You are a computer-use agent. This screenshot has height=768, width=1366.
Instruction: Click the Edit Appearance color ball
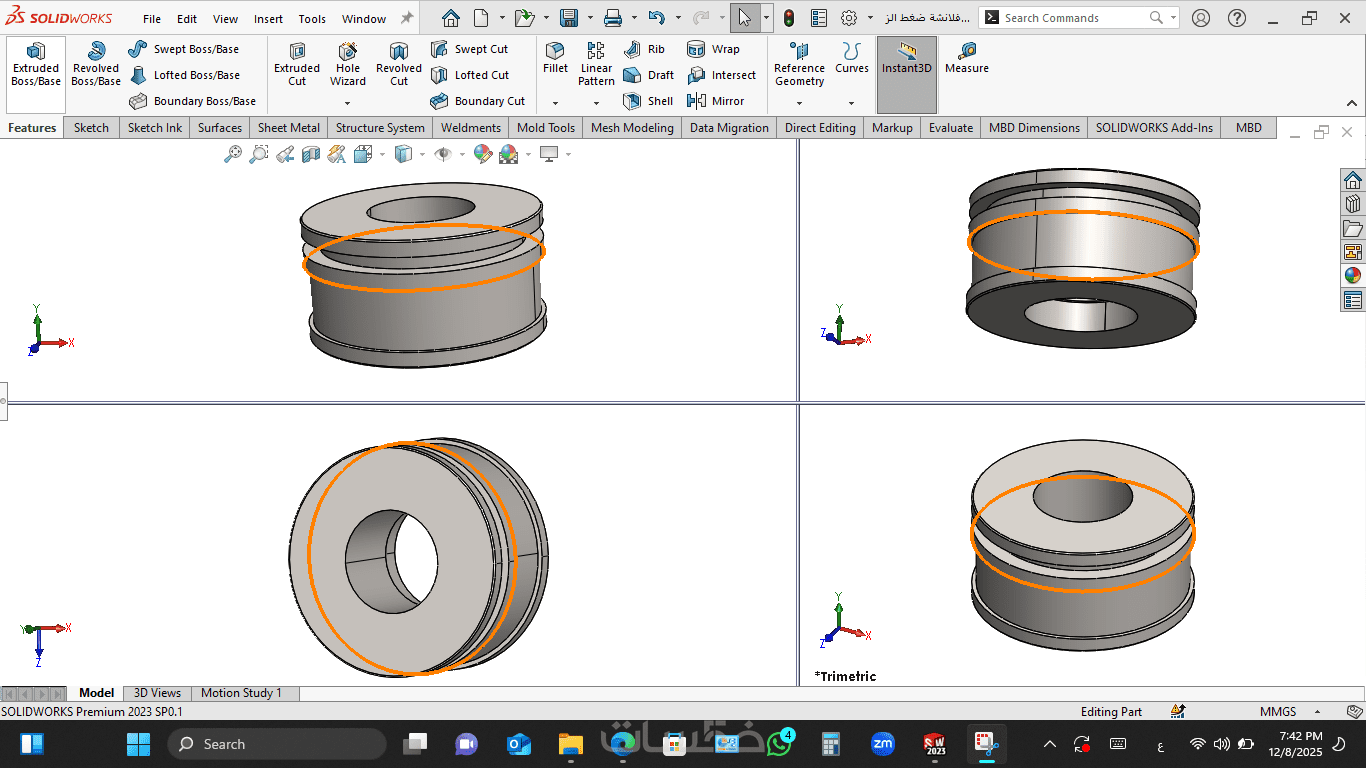pyautogui.click(x=483, y=154)
